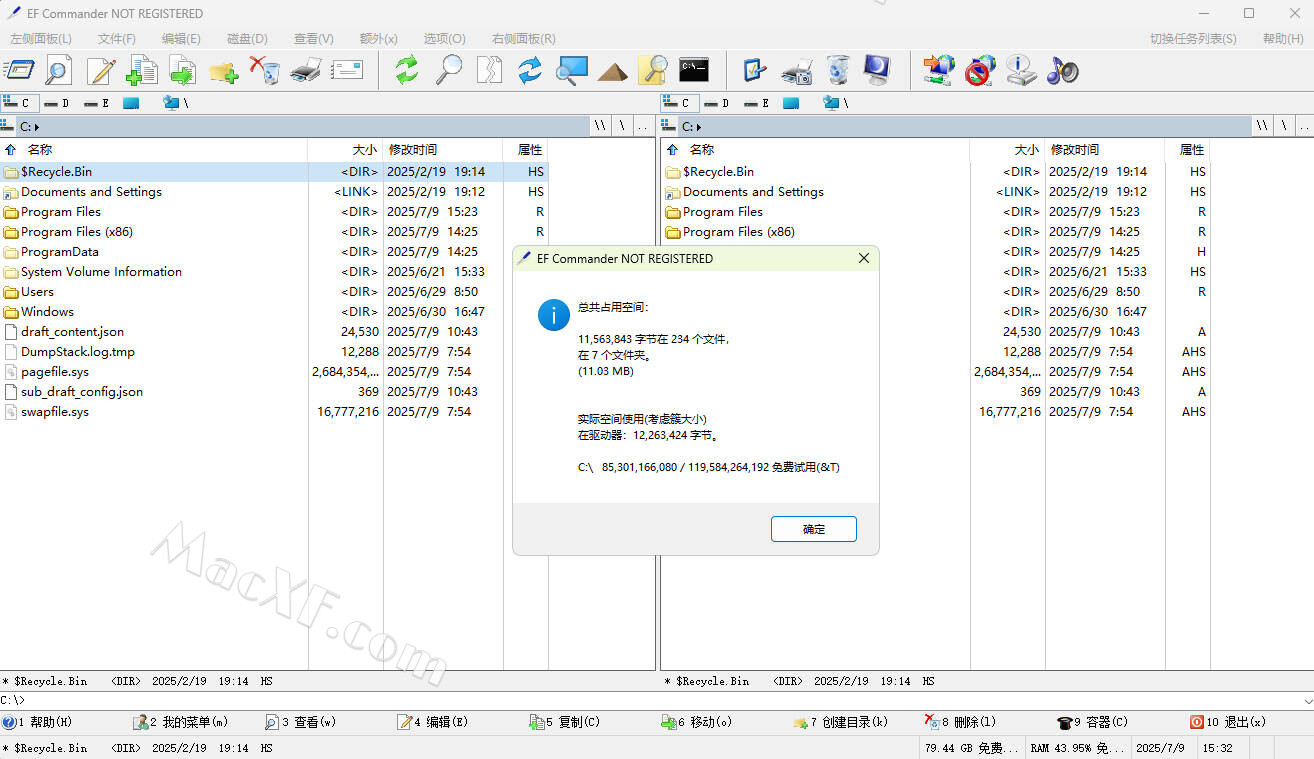Switch right panel to drive E
The height and width of the screenshot is (759, 1314).
(x=758, y=103)
